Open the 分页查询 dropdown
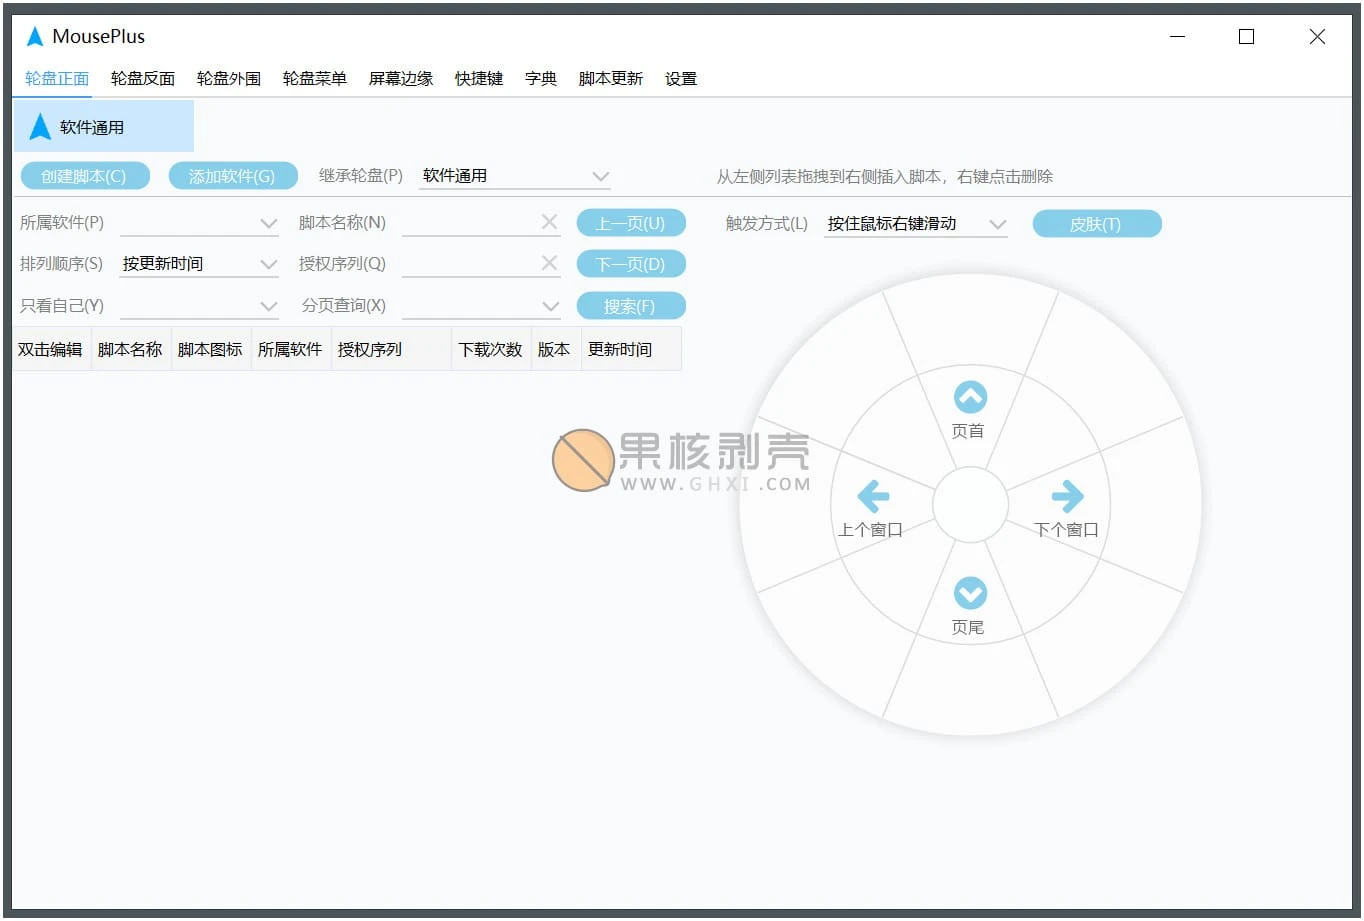 [x=482, y=305]
